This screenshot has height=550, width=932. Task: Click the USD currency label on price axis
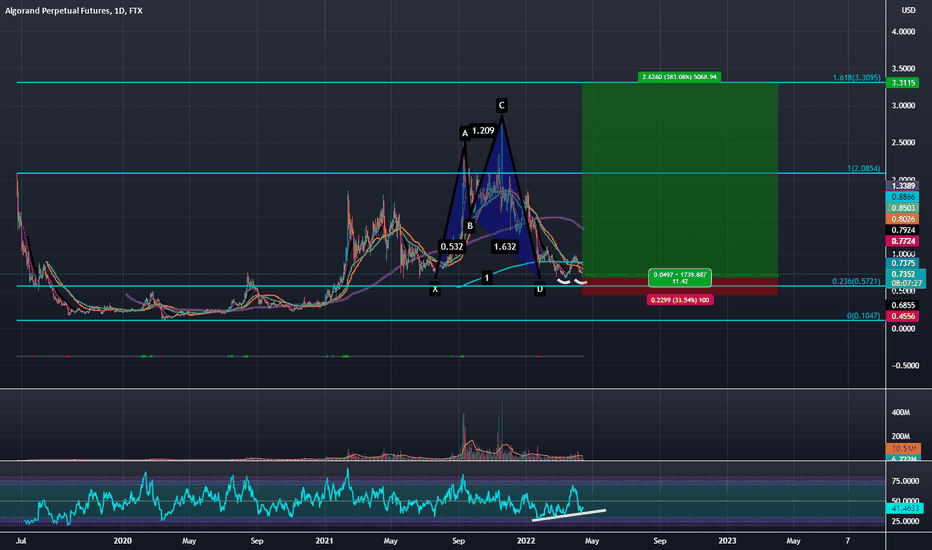[908, 10]
